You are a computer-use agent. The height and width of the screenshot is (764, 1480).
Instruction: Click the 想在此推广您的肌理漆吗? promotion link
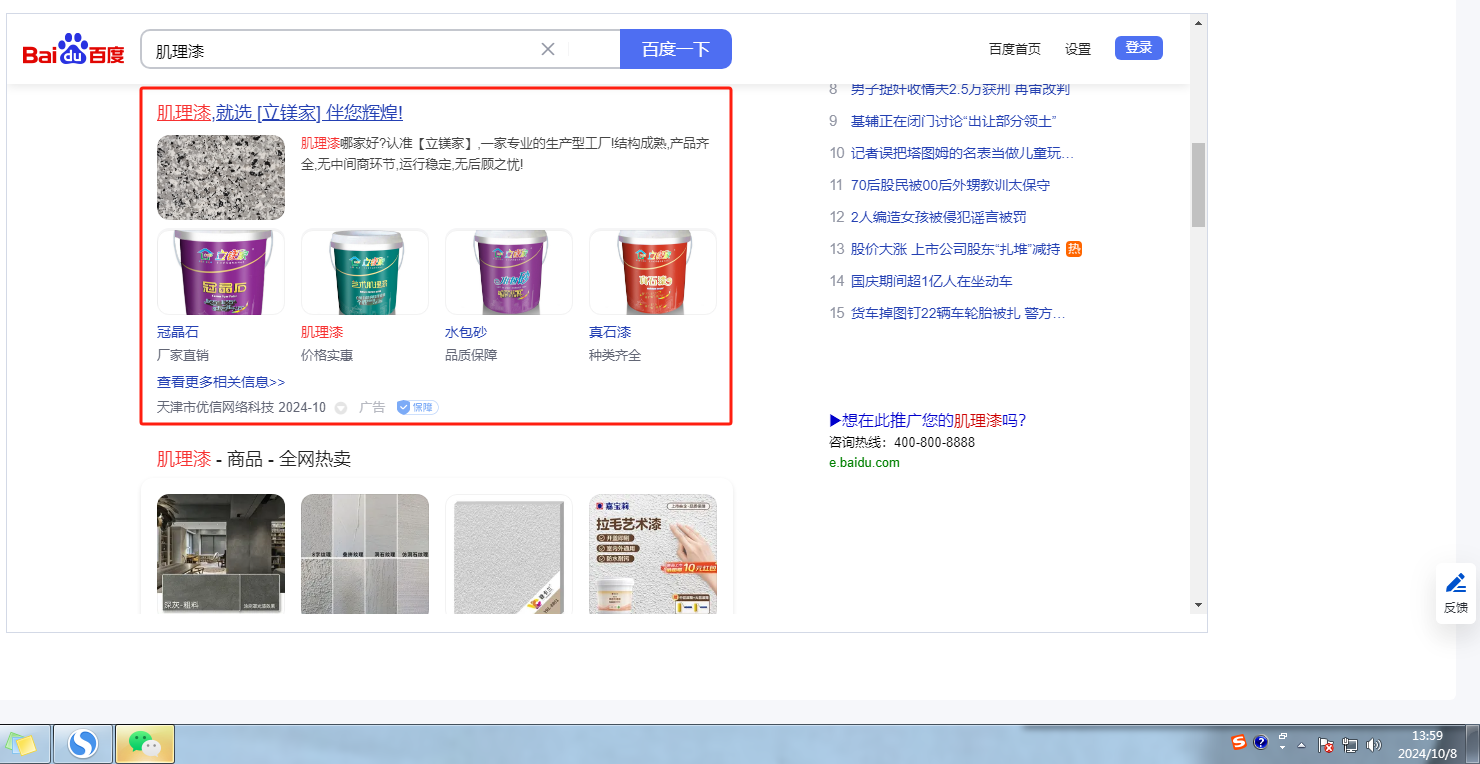coord(928,420)
